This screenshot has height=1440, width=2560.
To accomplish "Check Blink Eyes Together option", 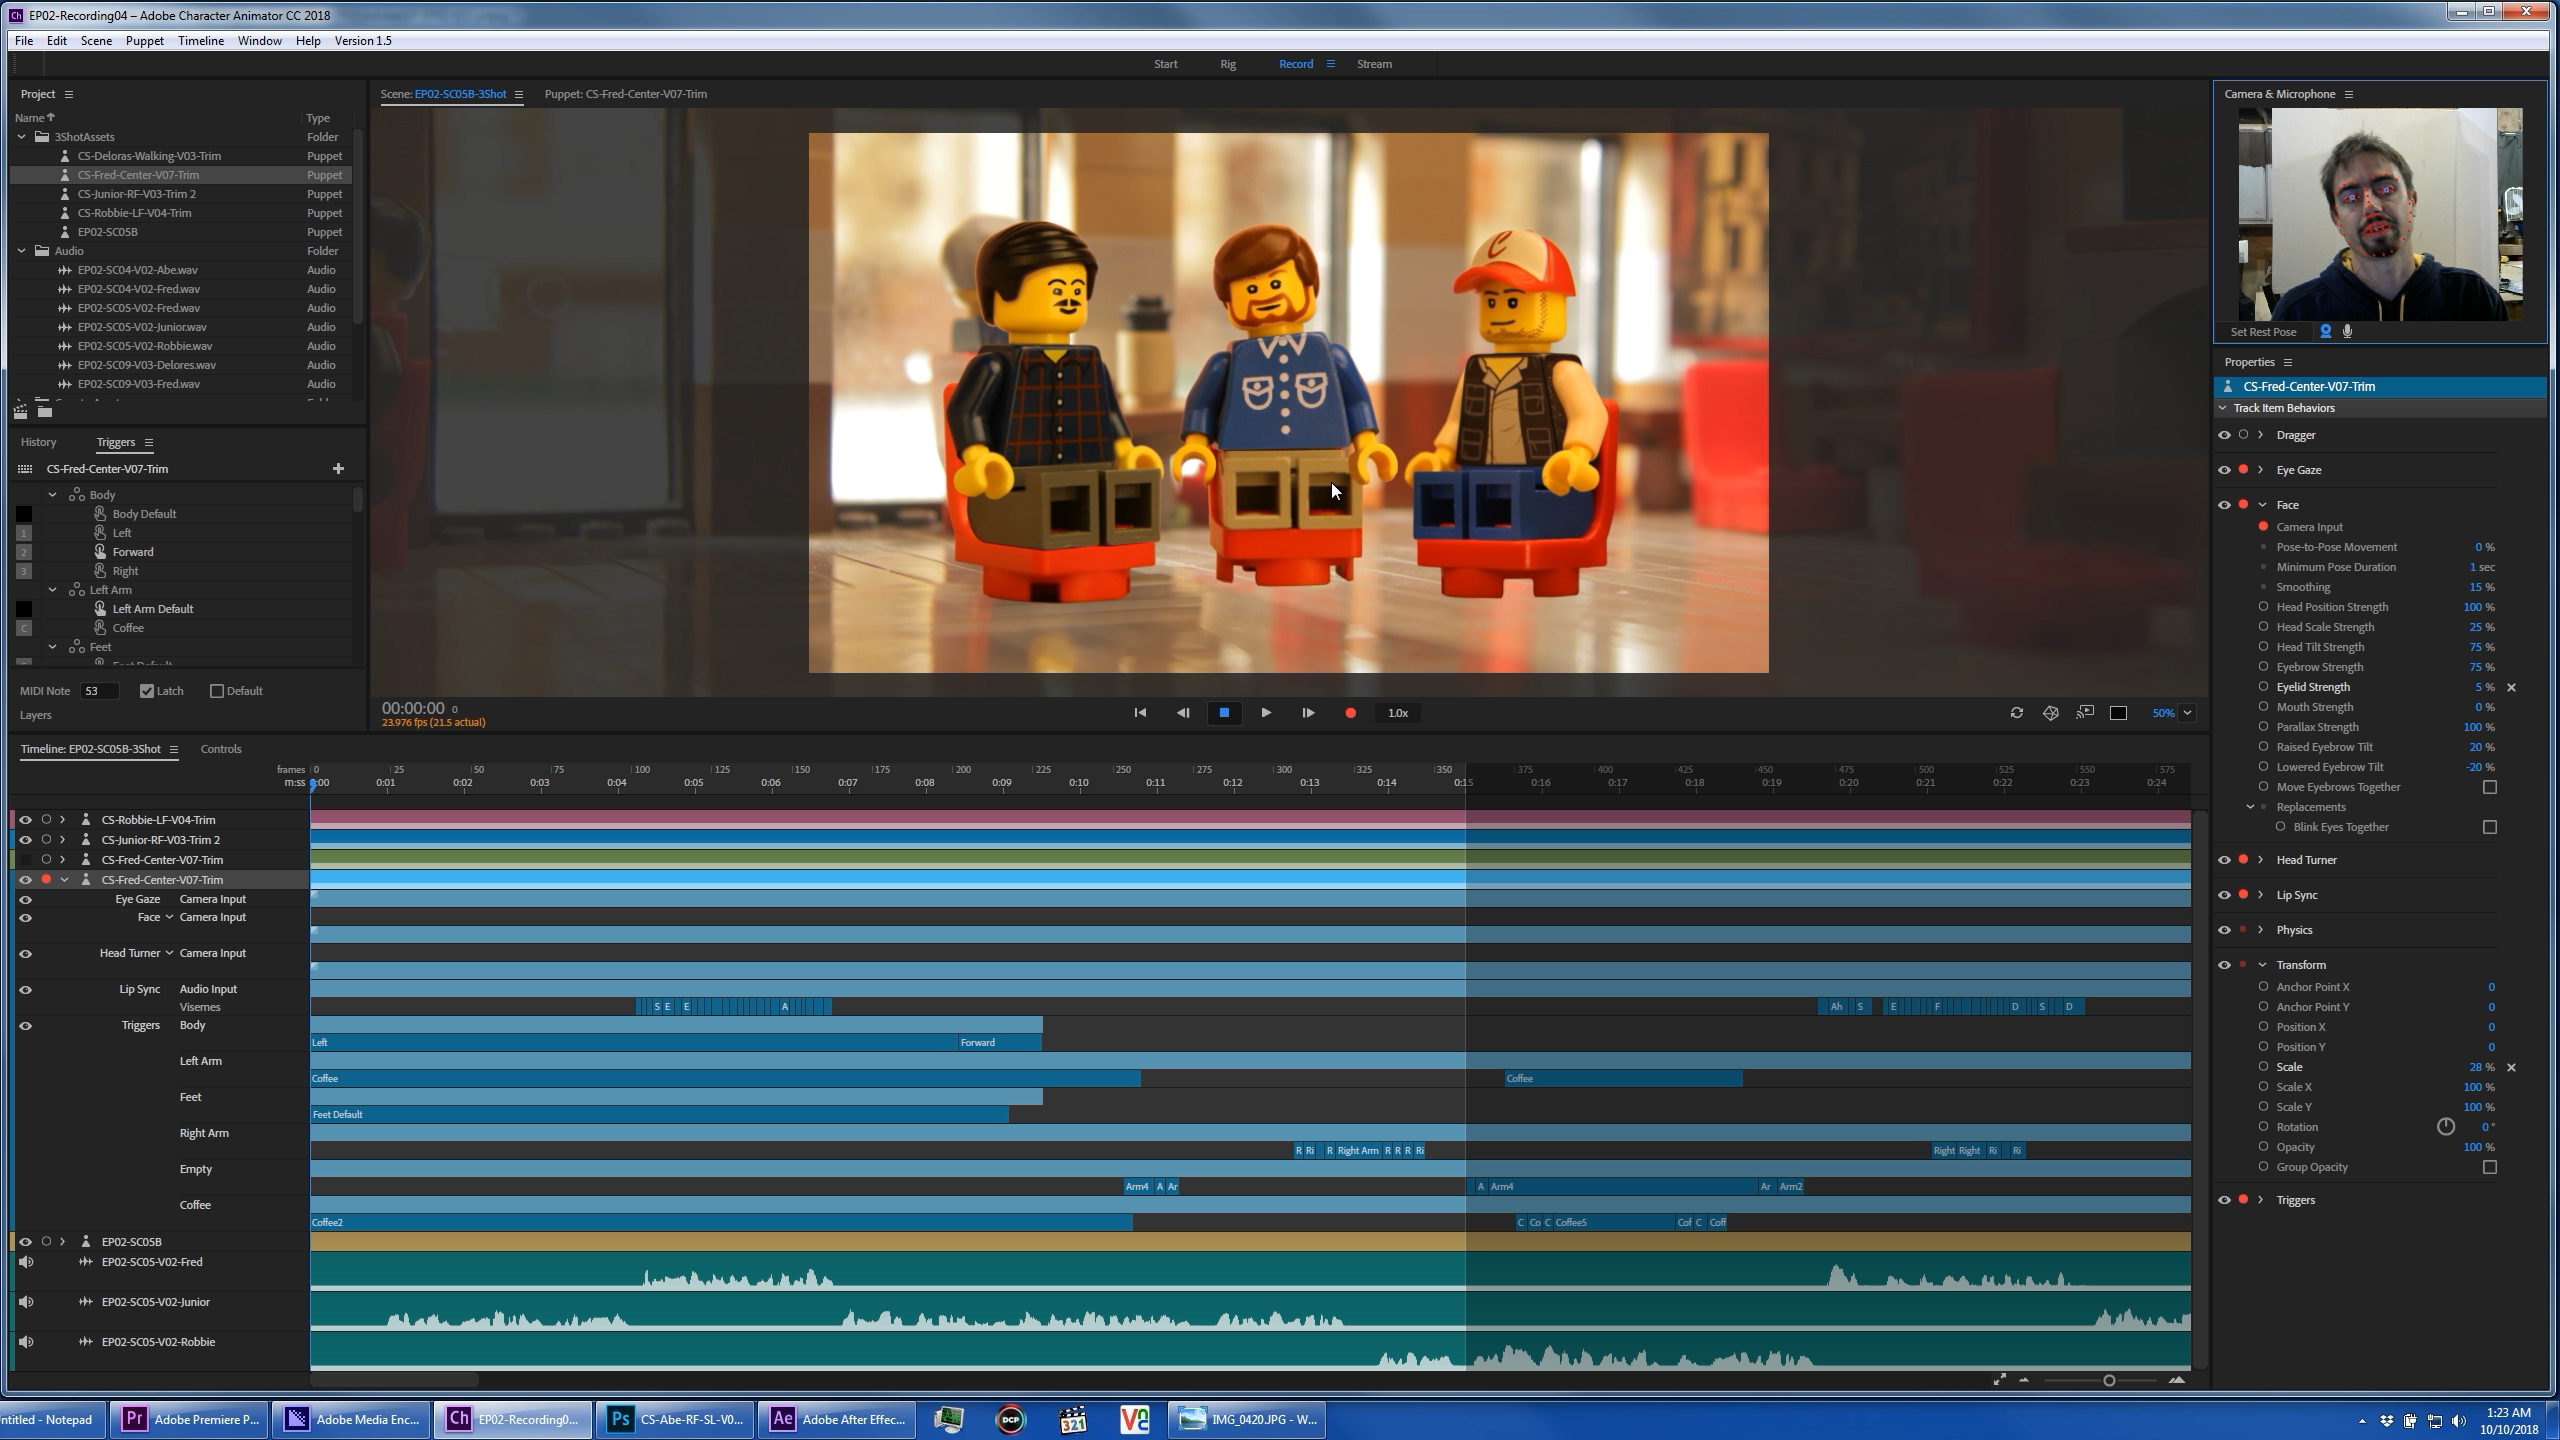I will 2490,827.
